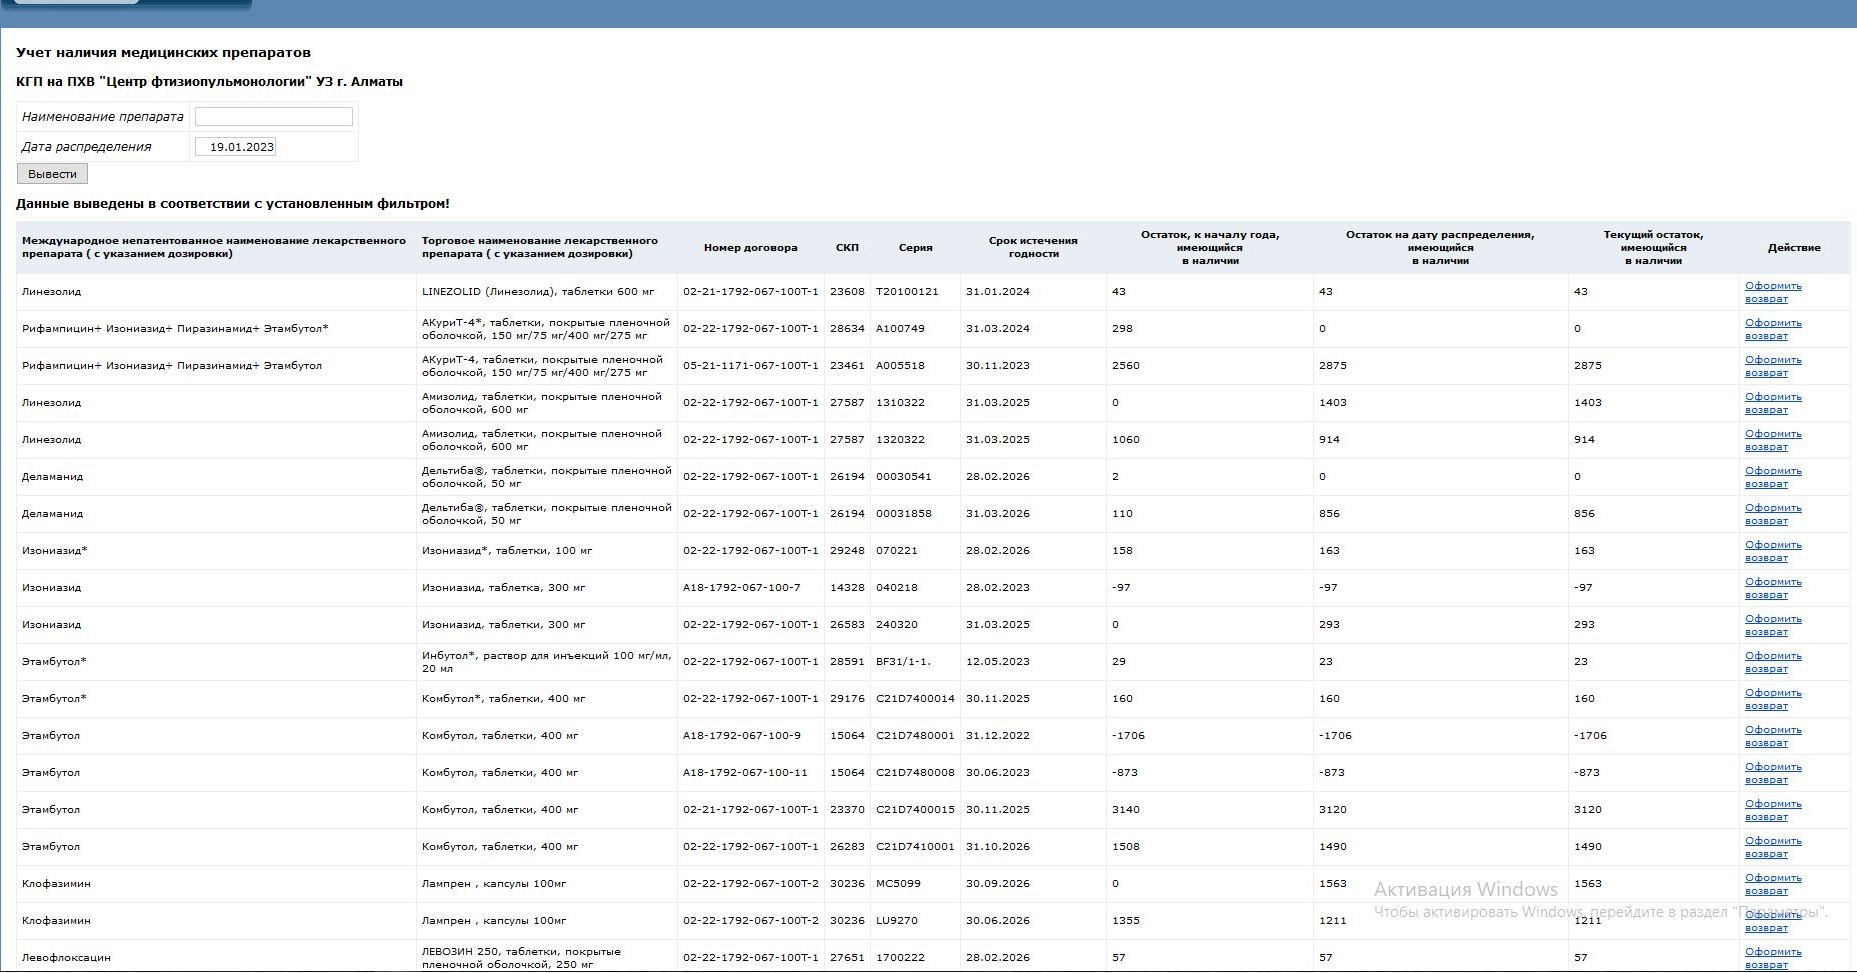Click Оформить возврат for series A005518
The height and width of the screenshot is (973, 1857).
pos(1773,366)
